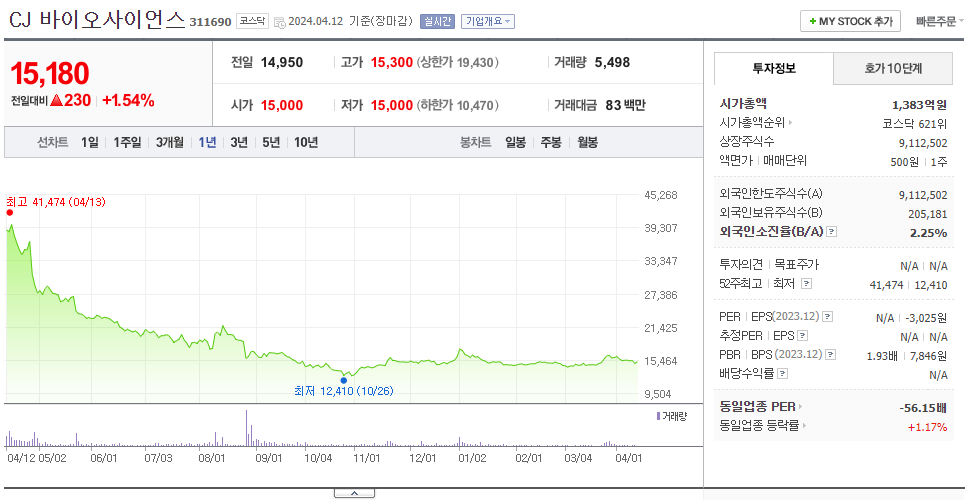
Task: Click the +1.54% change value
Action: (128, 100)
